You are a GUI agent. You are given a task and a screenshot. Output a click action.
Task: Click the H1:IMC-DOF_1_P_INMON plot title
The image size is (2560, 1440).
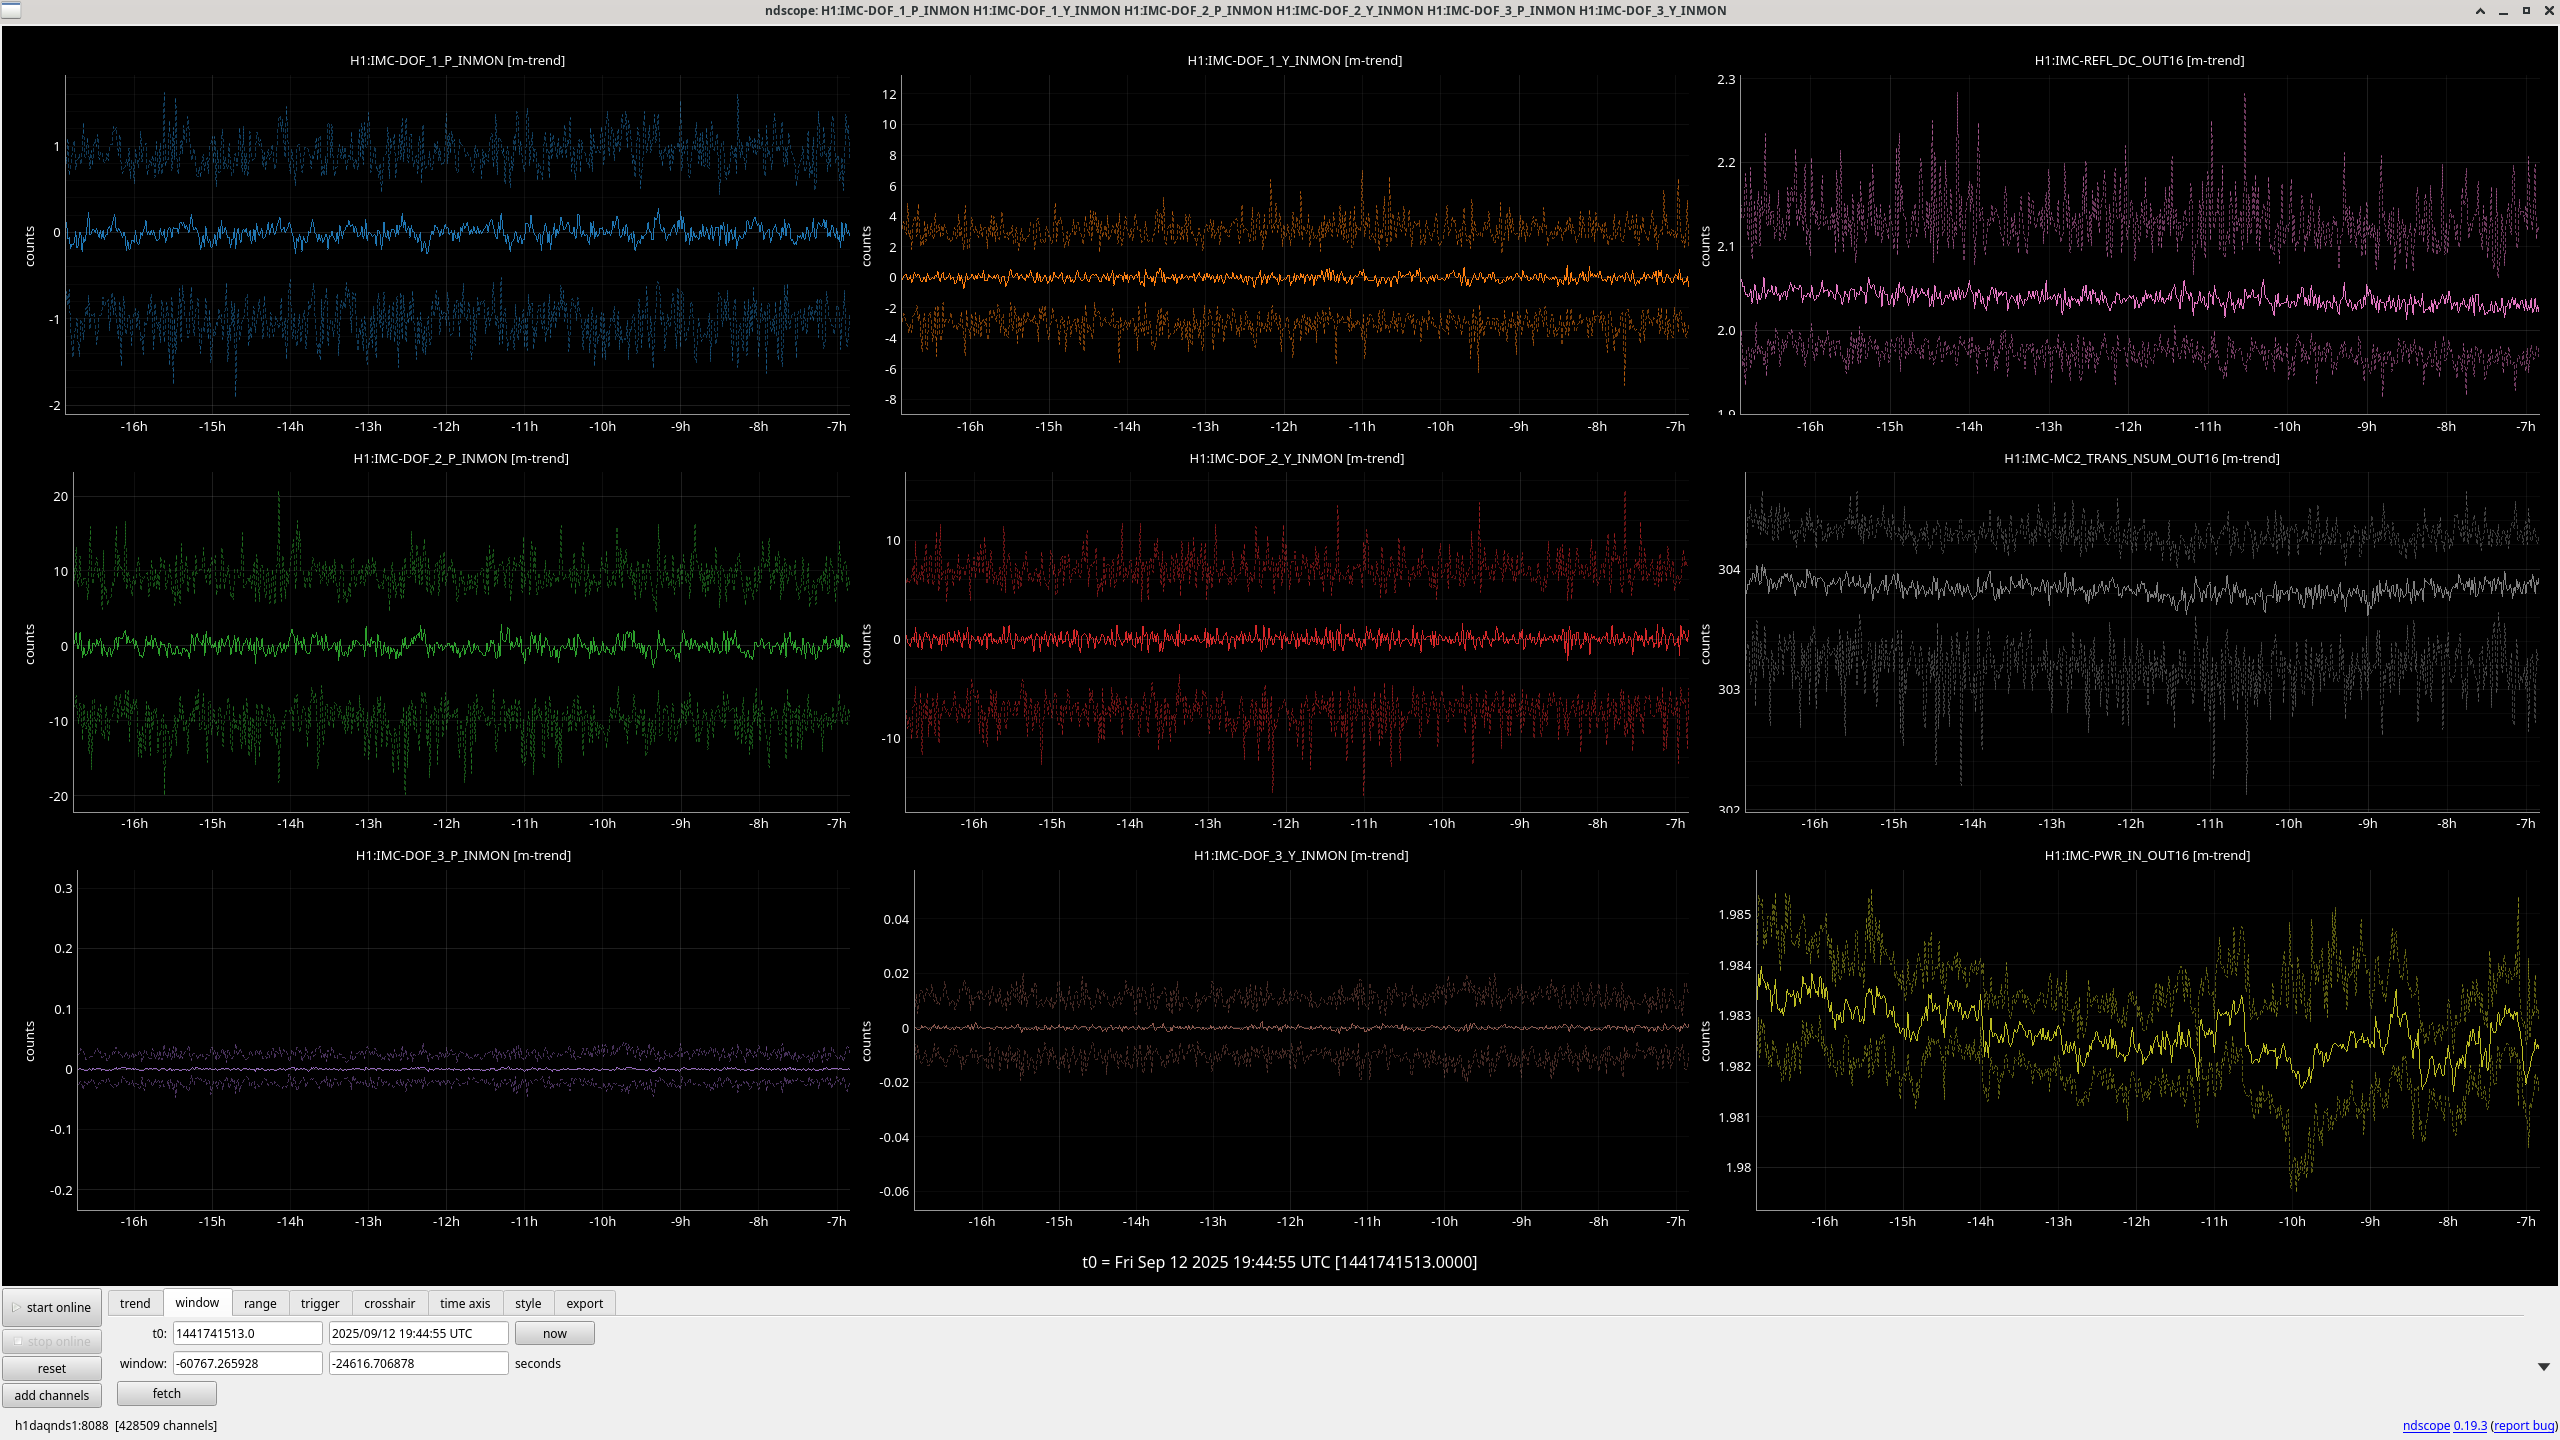pyautogui.click(x=457, y=61)
